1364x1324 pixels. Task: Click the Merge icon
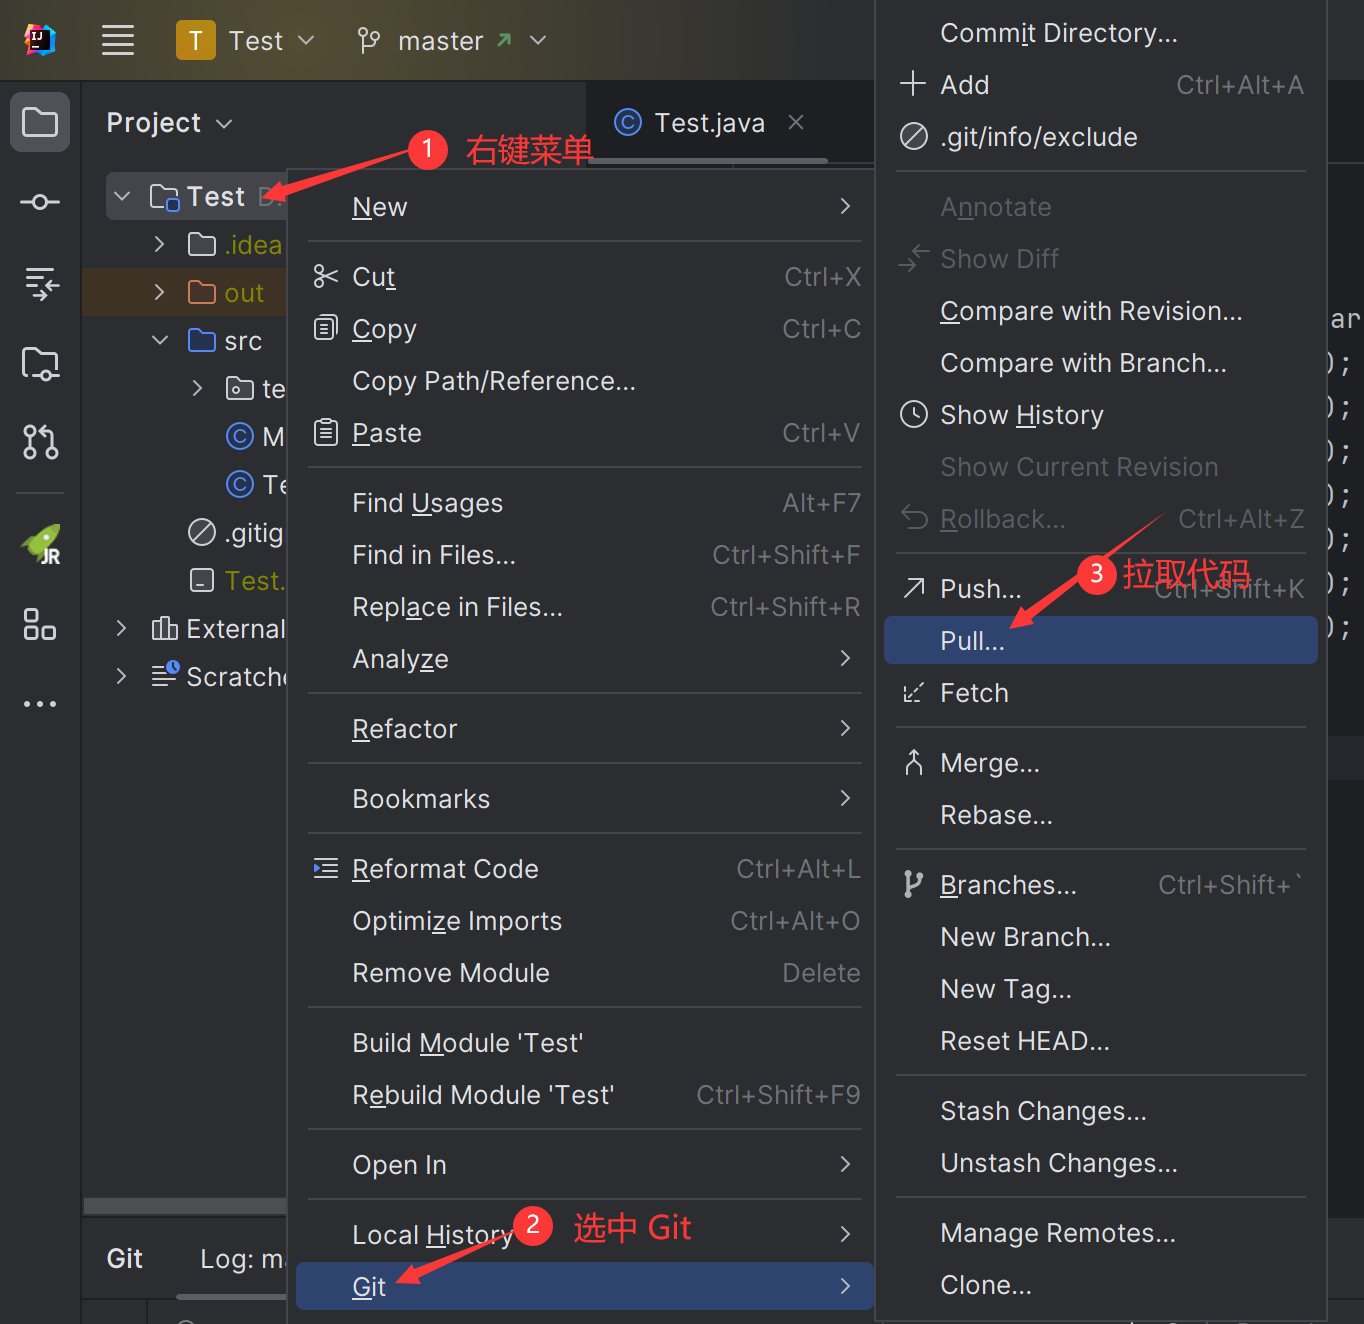[913, 763]
